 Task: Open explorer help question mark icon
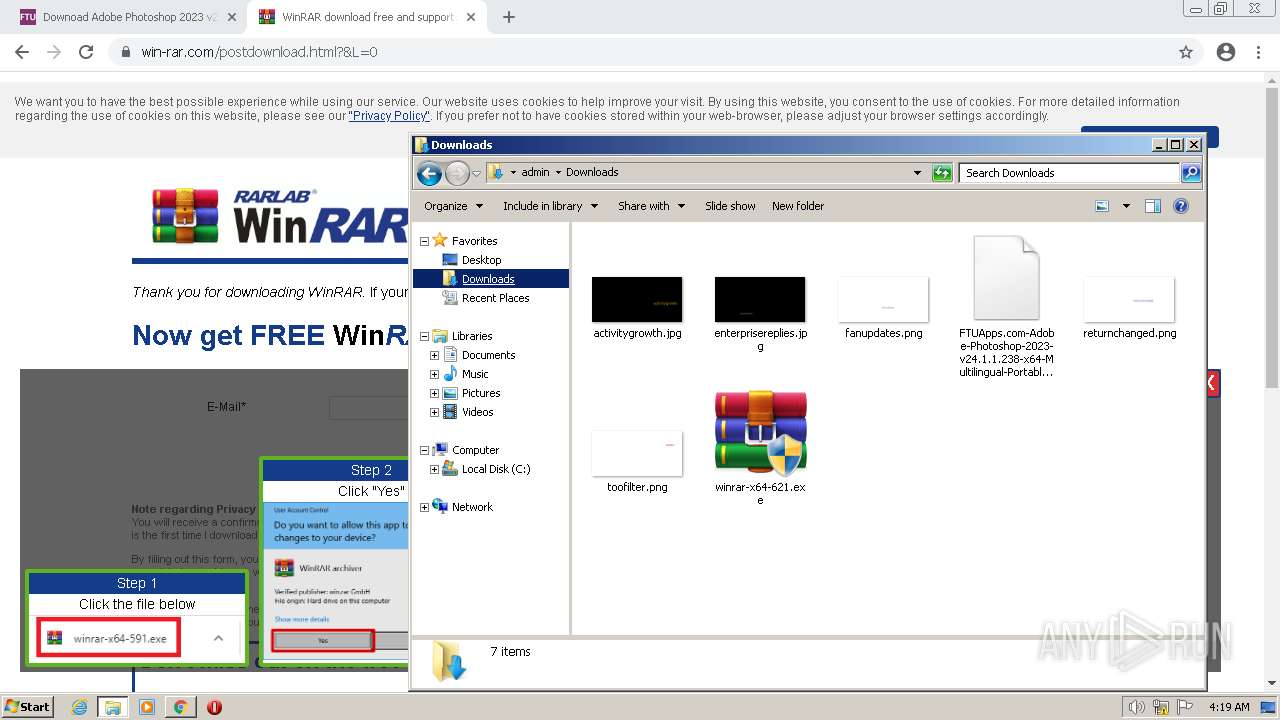(1181, 206)
